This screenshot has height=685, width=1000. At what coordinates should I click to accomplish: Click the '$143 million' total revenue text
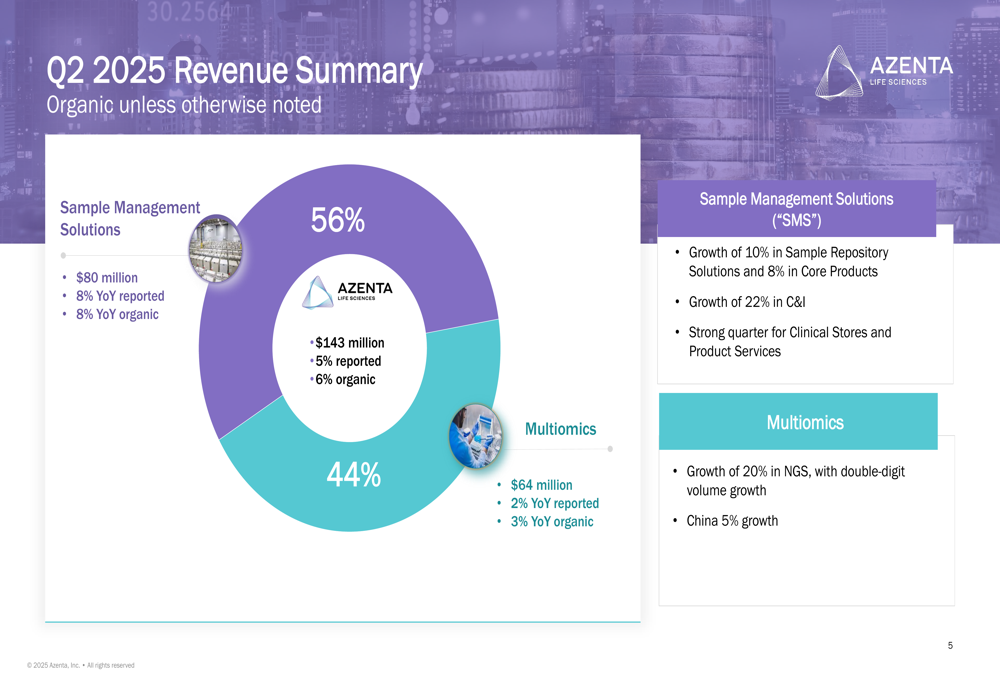349,343
